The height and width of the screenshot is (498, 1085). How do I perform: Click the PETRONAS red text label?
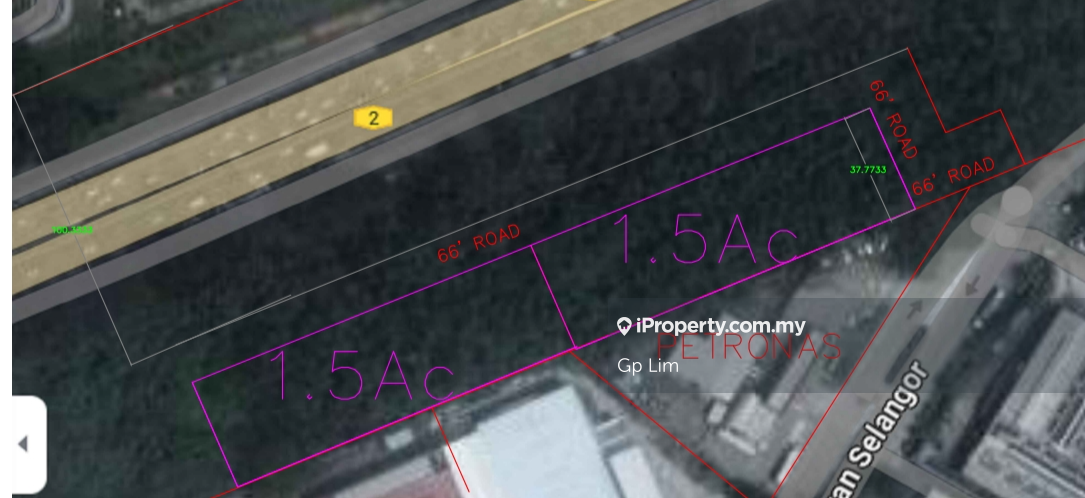(x=749, y=346)
